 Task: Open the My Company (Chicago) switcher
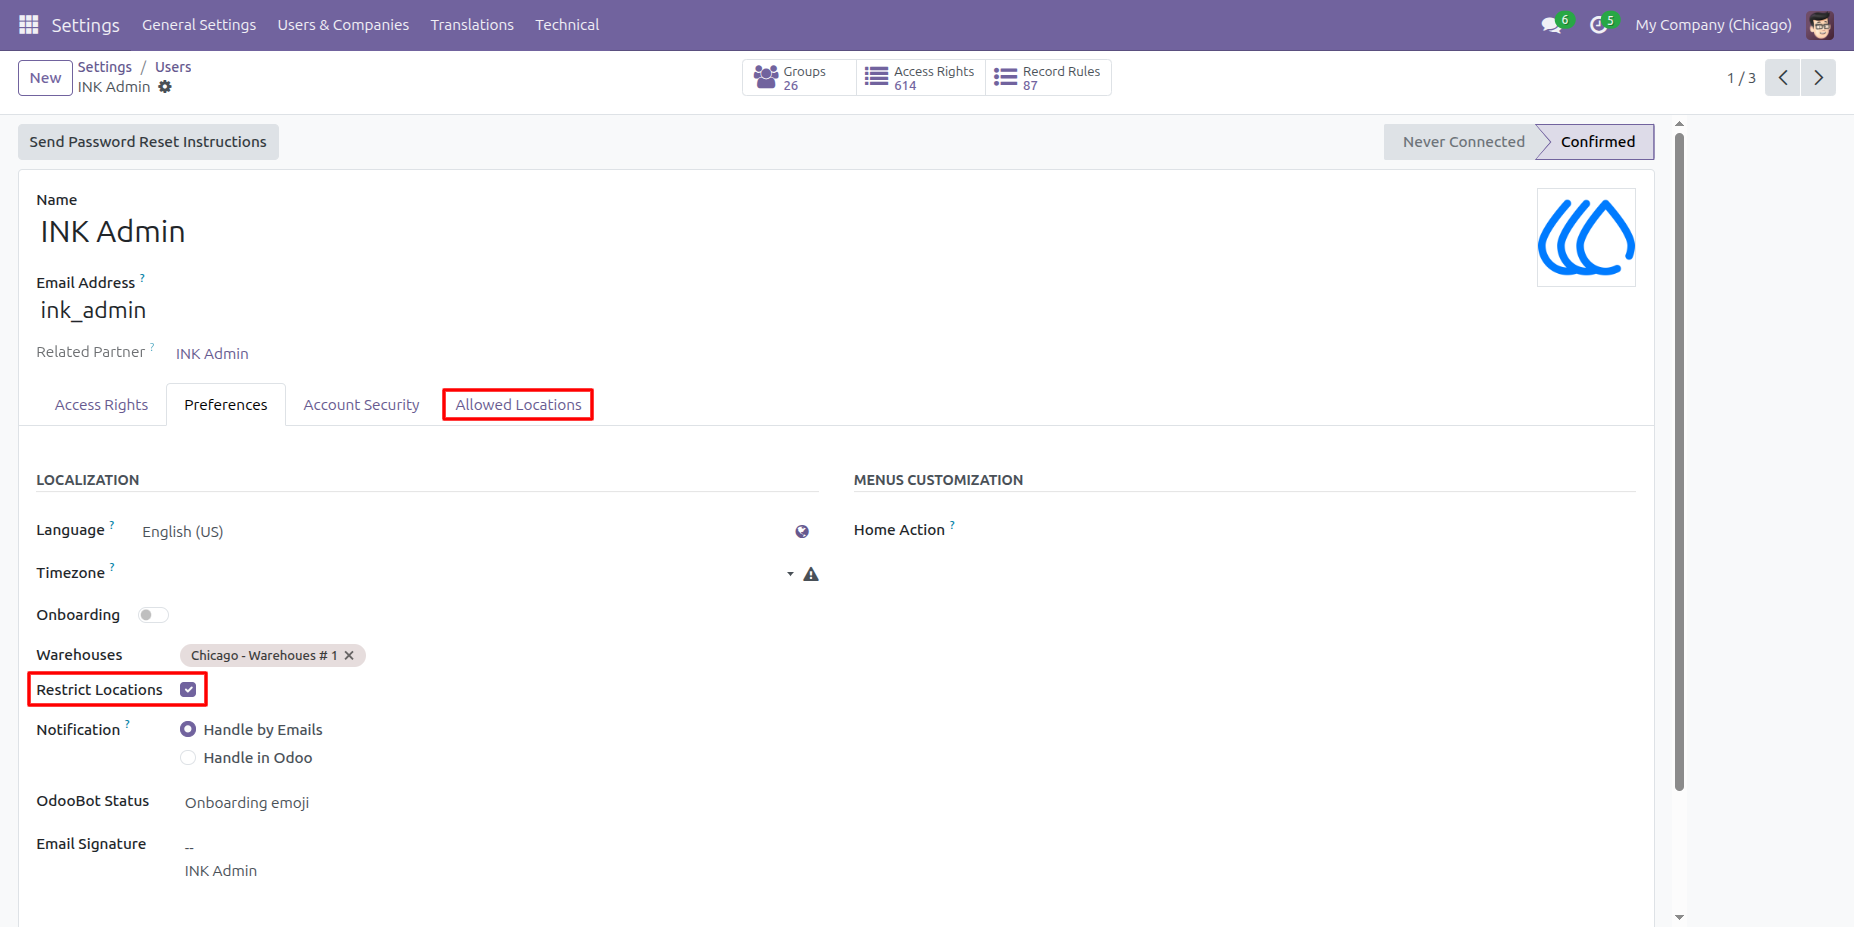(x=1713, y=25)
